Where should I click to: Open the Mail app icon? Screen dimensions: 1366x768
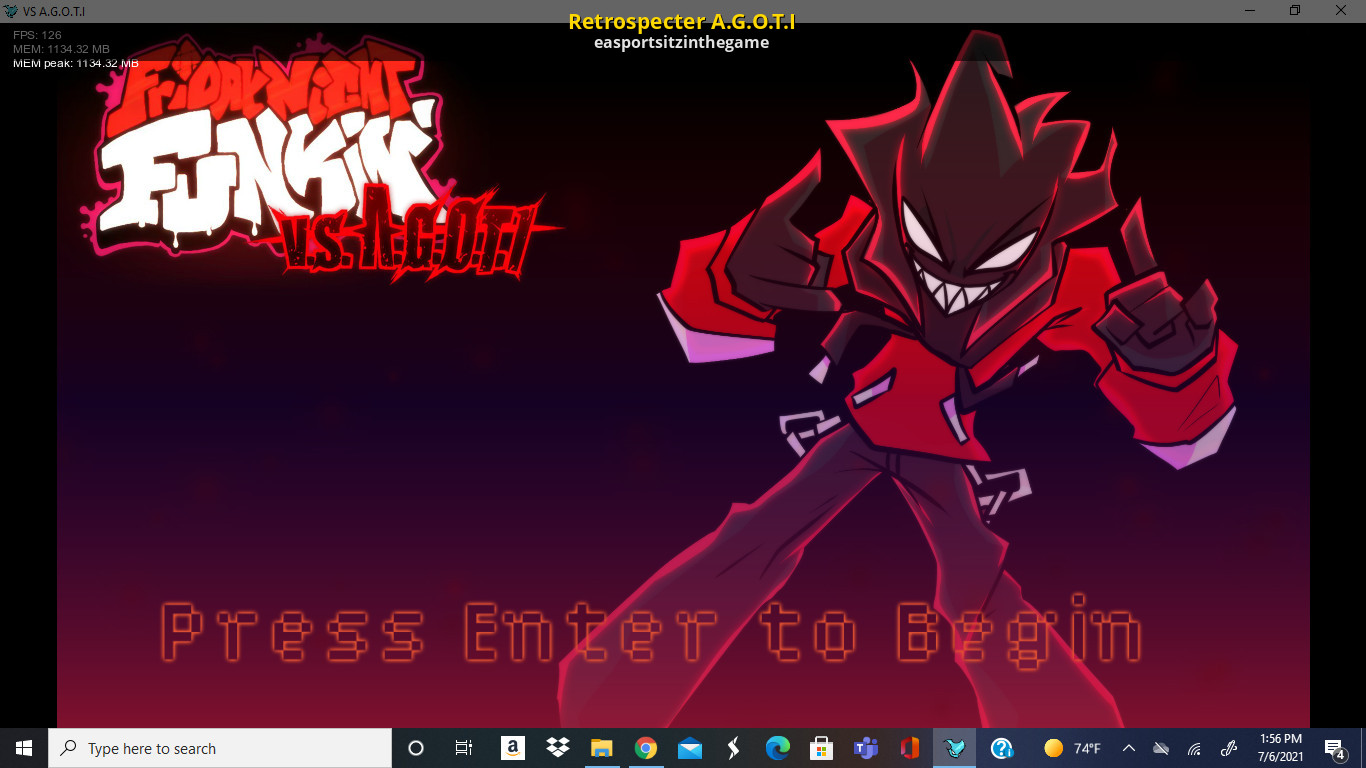click(689, 748)
